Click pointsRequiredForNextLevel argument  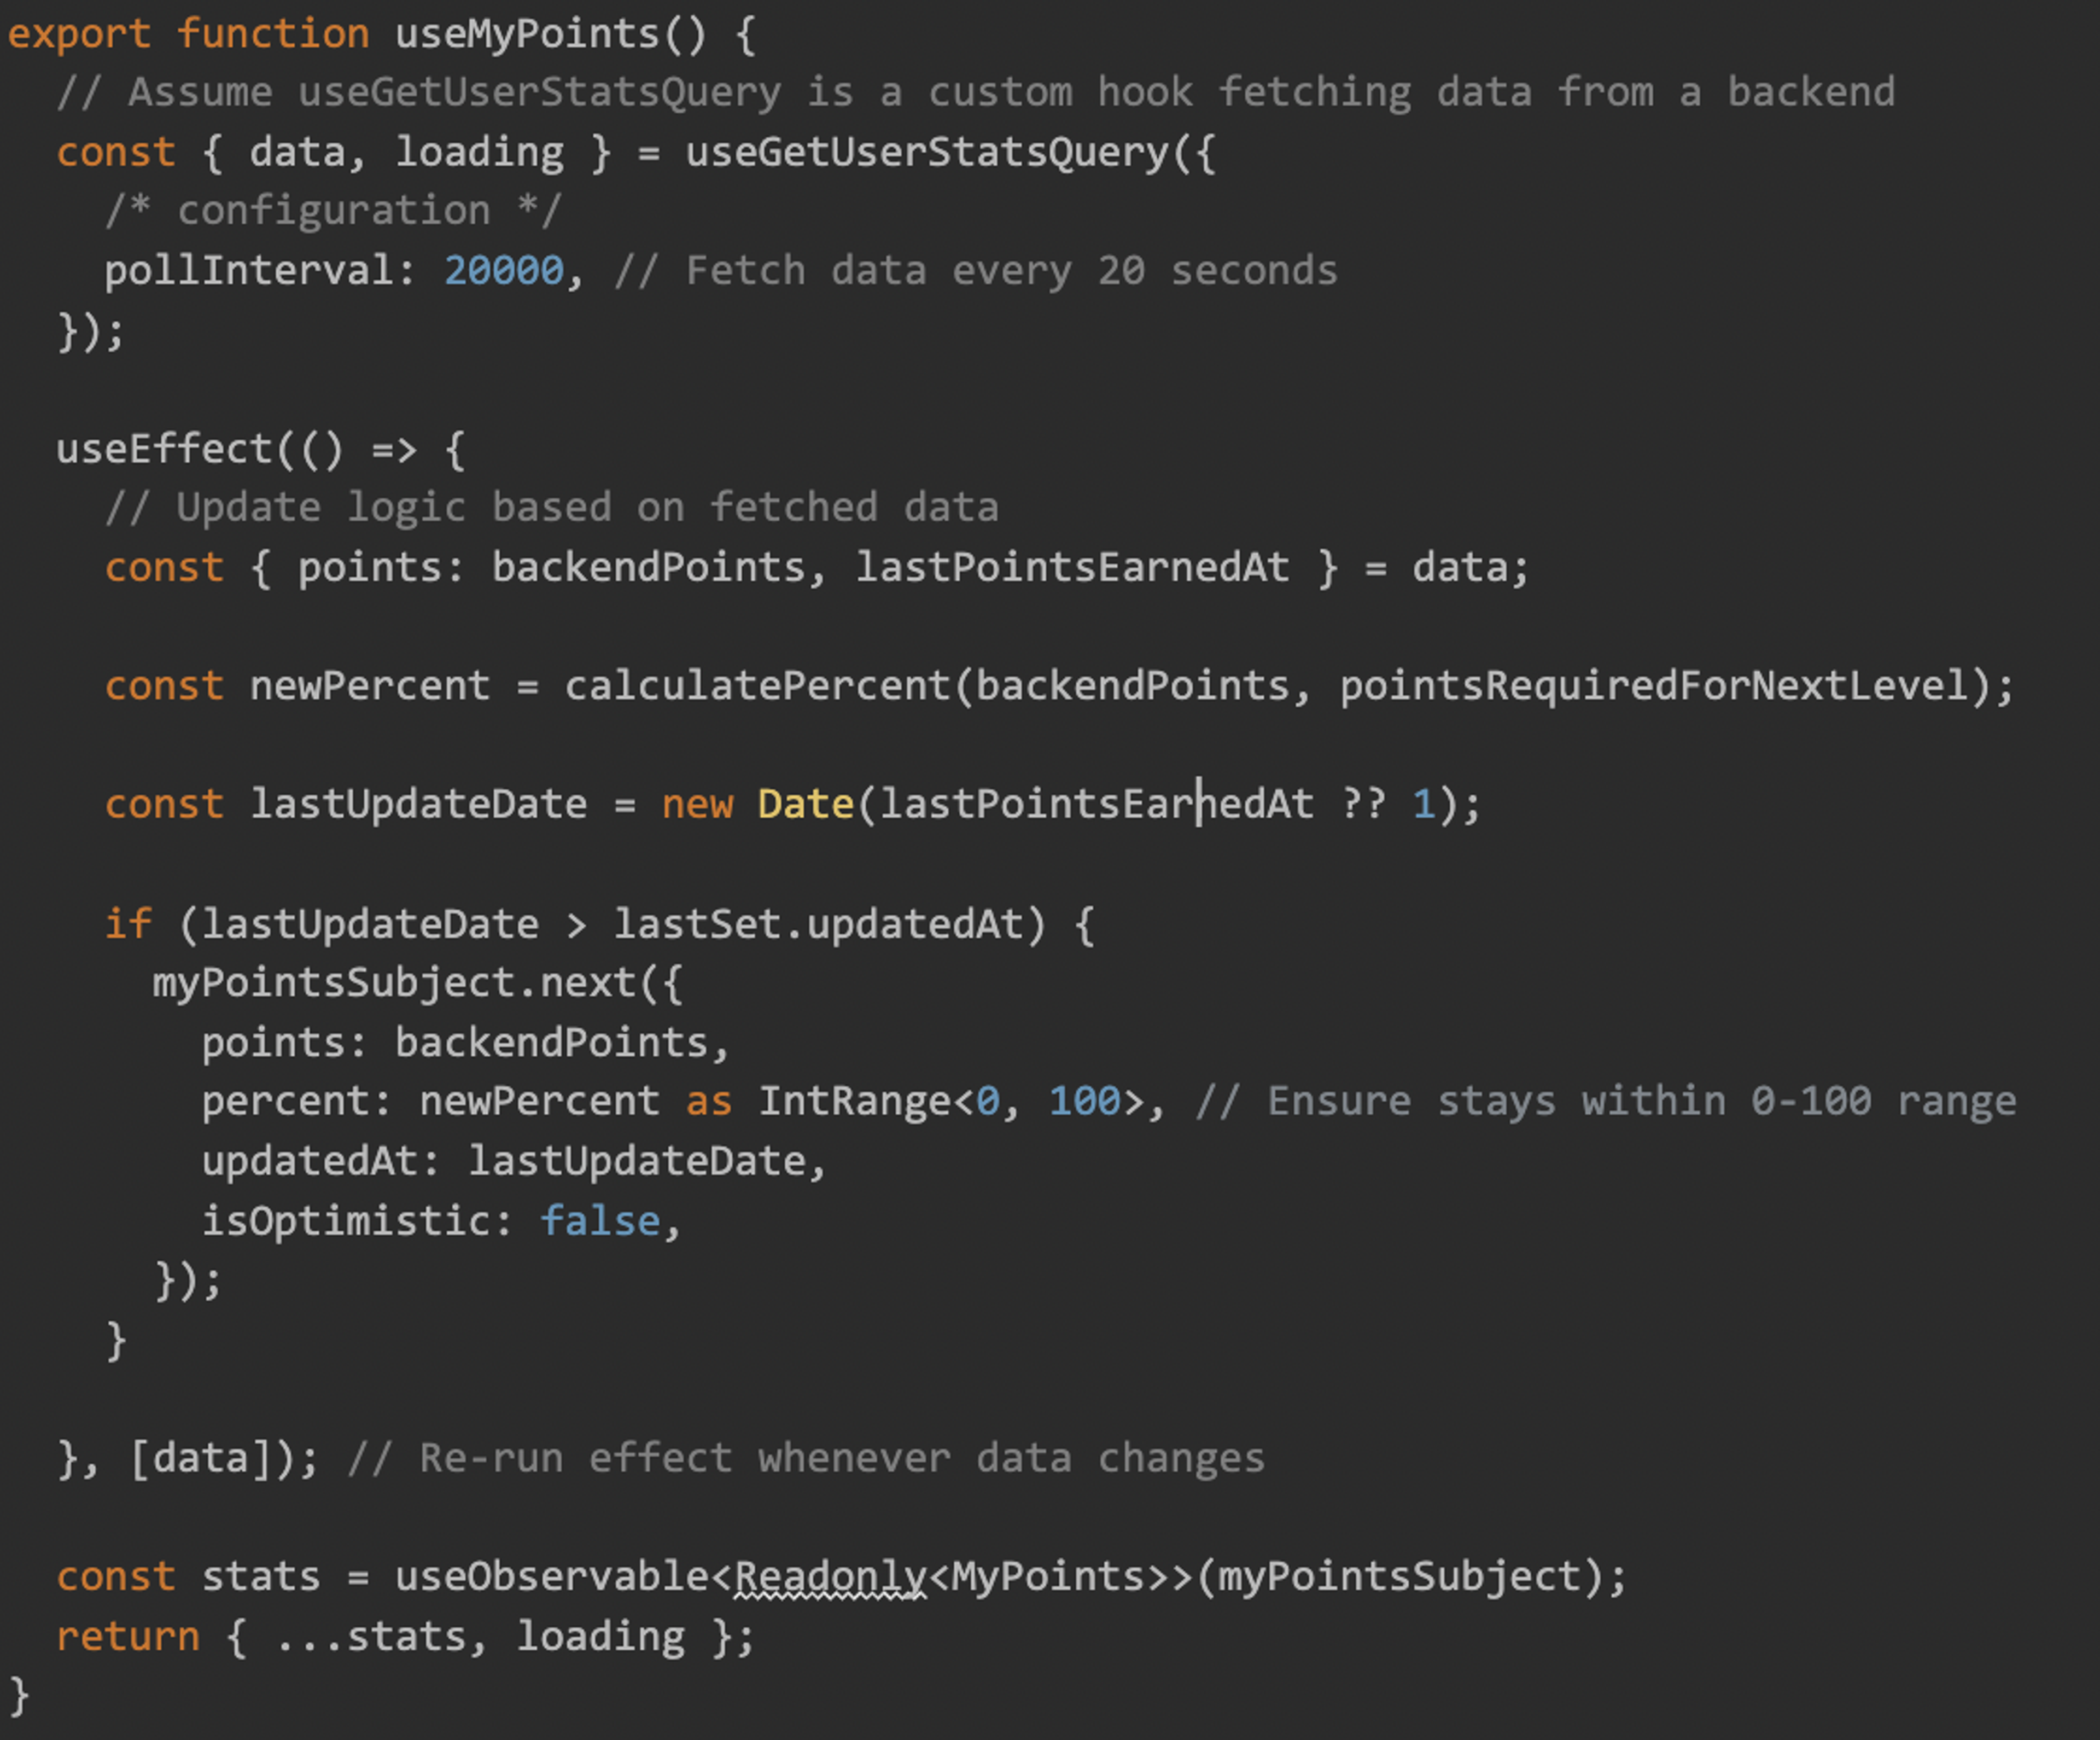1654,687
